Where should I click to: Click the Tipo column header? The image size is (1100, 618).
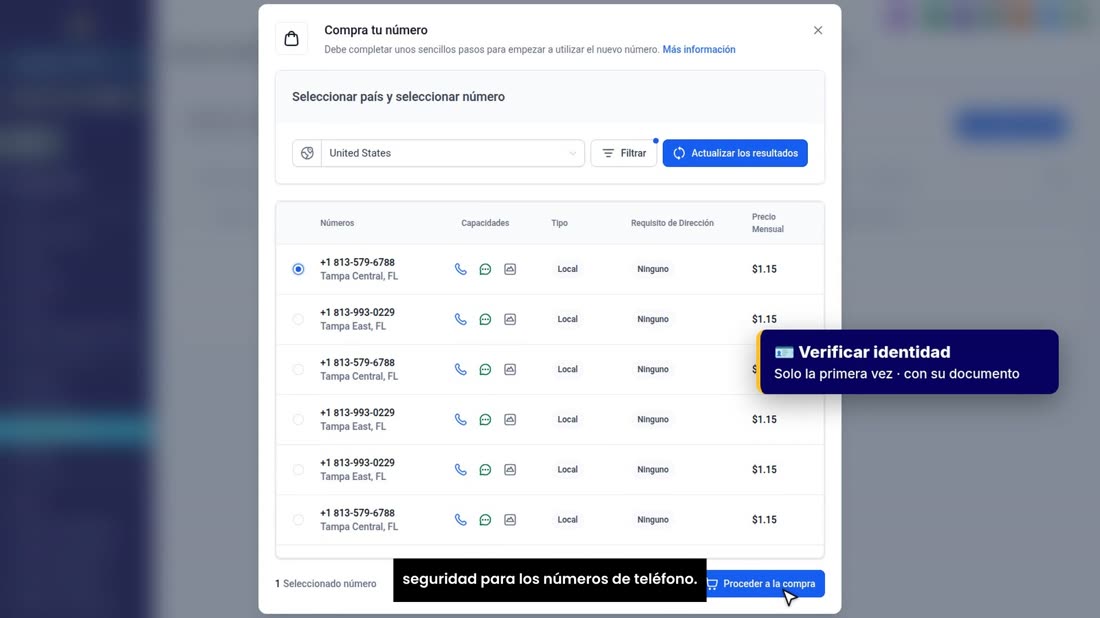[x=559, y=223]
